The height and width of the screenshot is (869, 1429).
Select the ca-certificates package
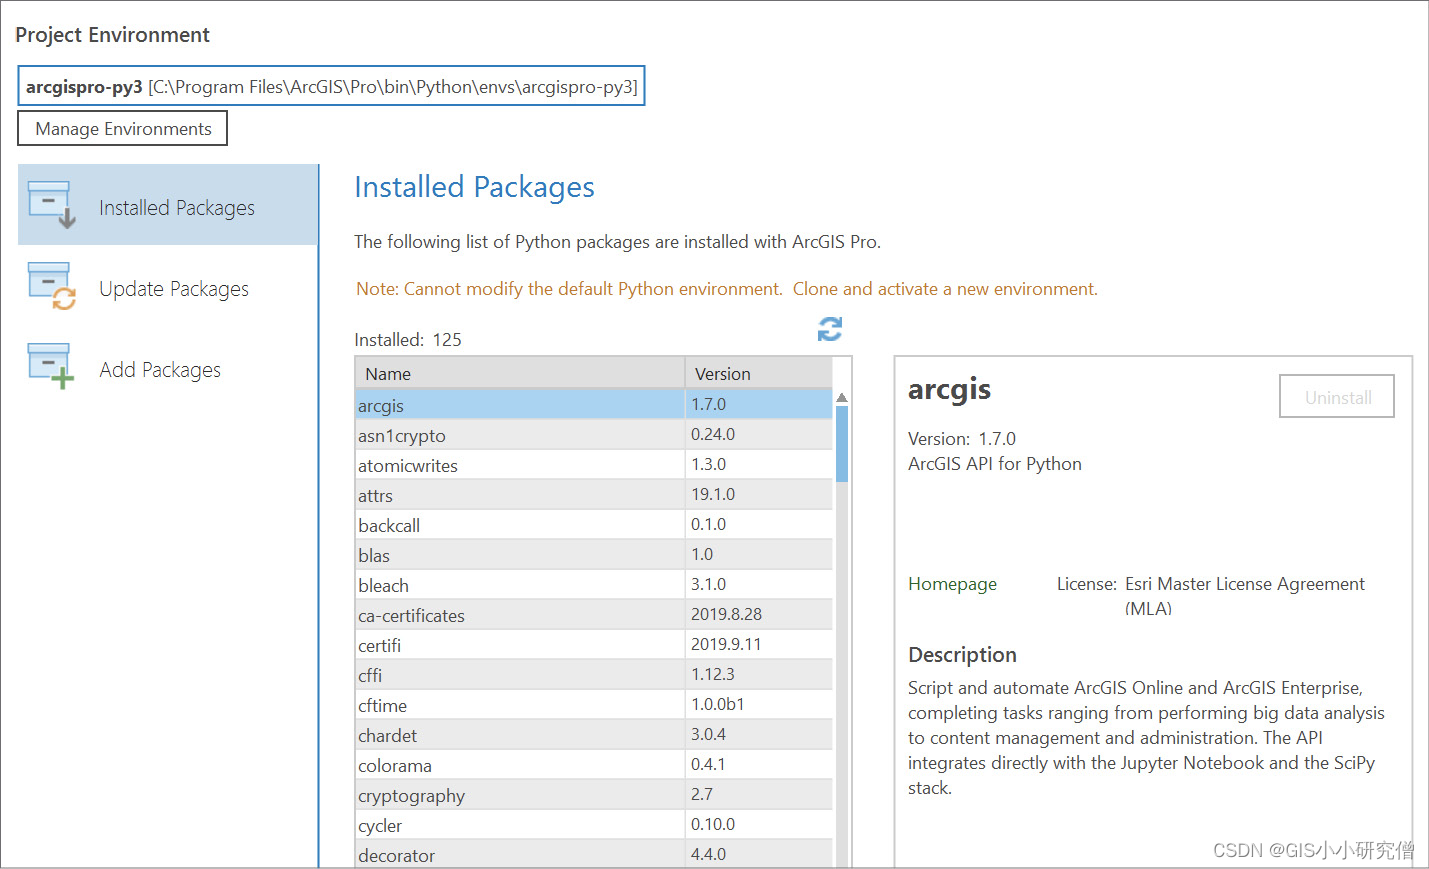click(594, 614)
